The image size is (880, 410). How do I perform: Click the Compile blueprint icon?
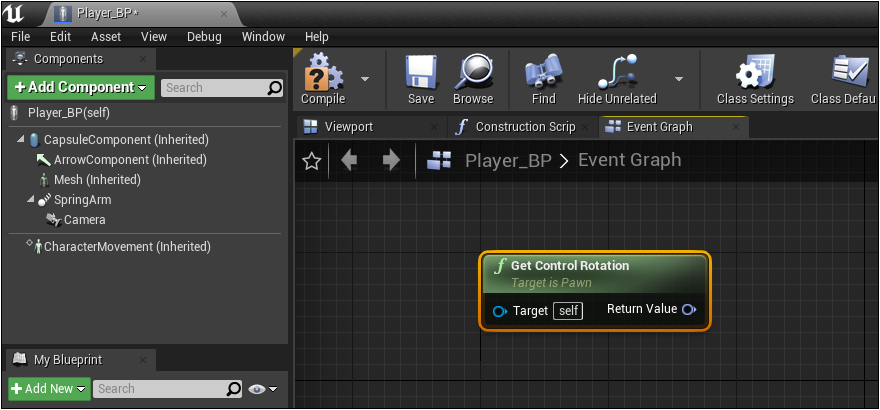point(323,80)
